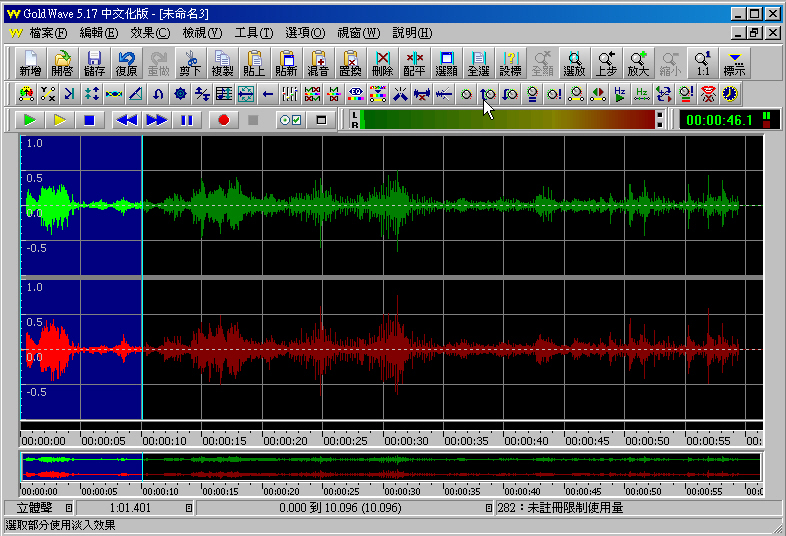Click the green Play button
The image size is (786, 536).
tap(30, 120)
